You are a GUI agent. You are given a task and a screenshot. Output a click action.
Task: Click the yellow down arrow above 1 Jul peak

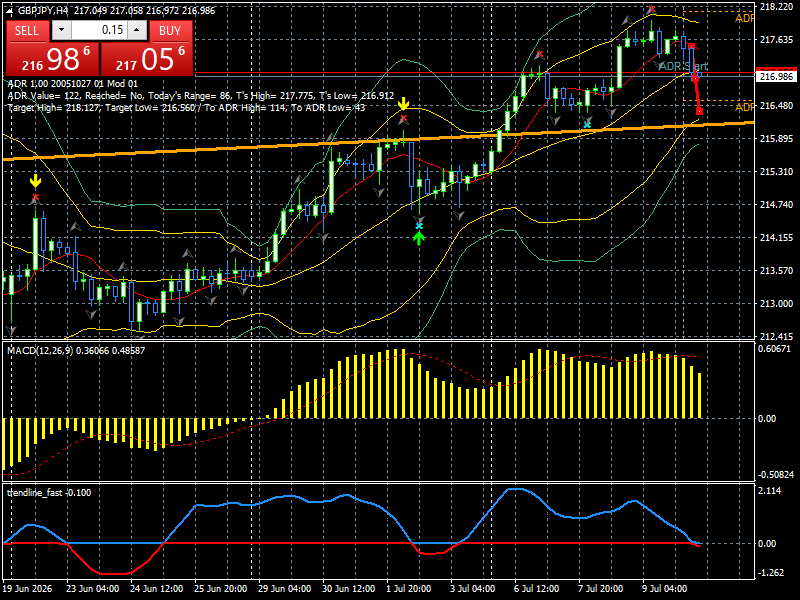404,104
